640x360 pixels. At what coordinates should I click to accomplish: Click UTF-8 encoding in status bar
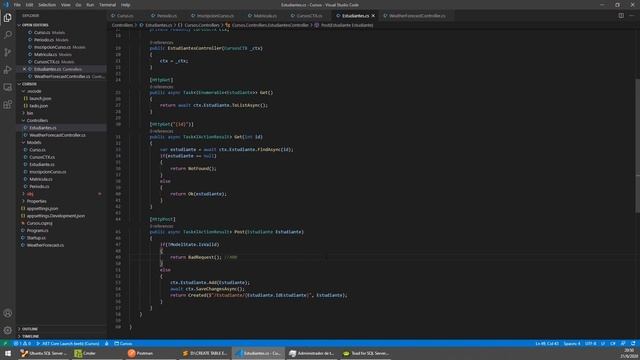591,344
